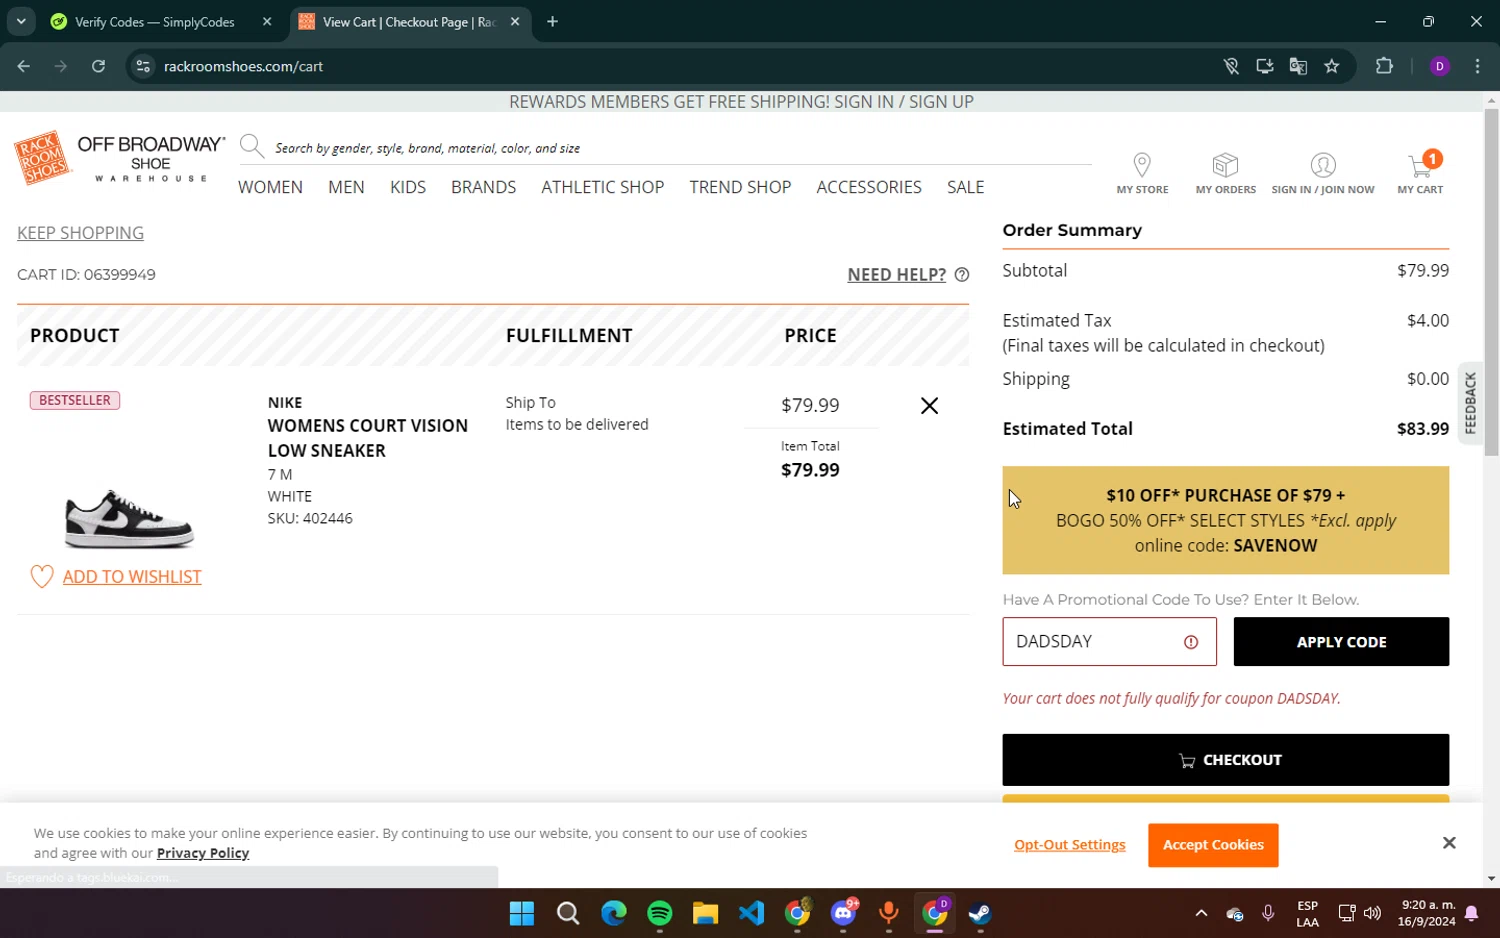Open the WOMEN menu

pyautogui.click(x=270, y=187)
